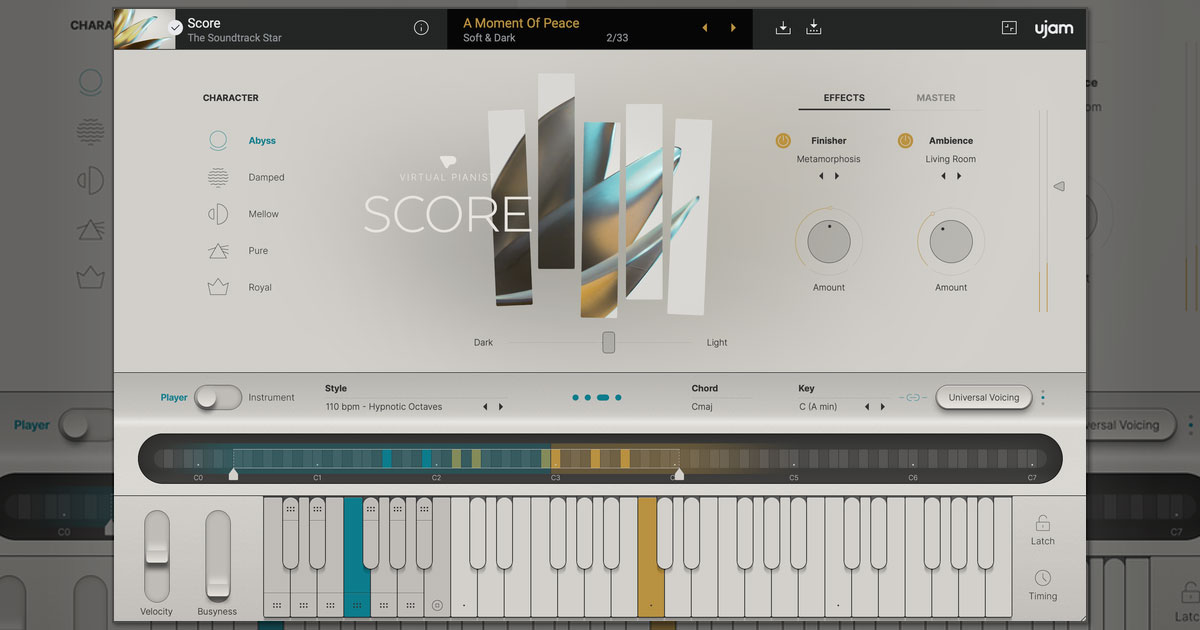
Task: Click the Pure character label
Action: 258,251
